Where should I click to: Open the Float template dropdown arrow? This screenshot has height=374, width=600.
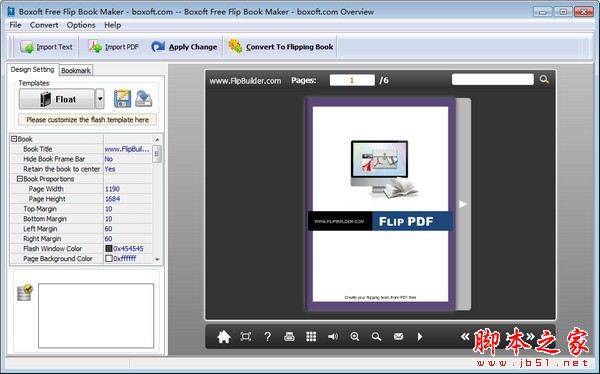pos(100,99)
